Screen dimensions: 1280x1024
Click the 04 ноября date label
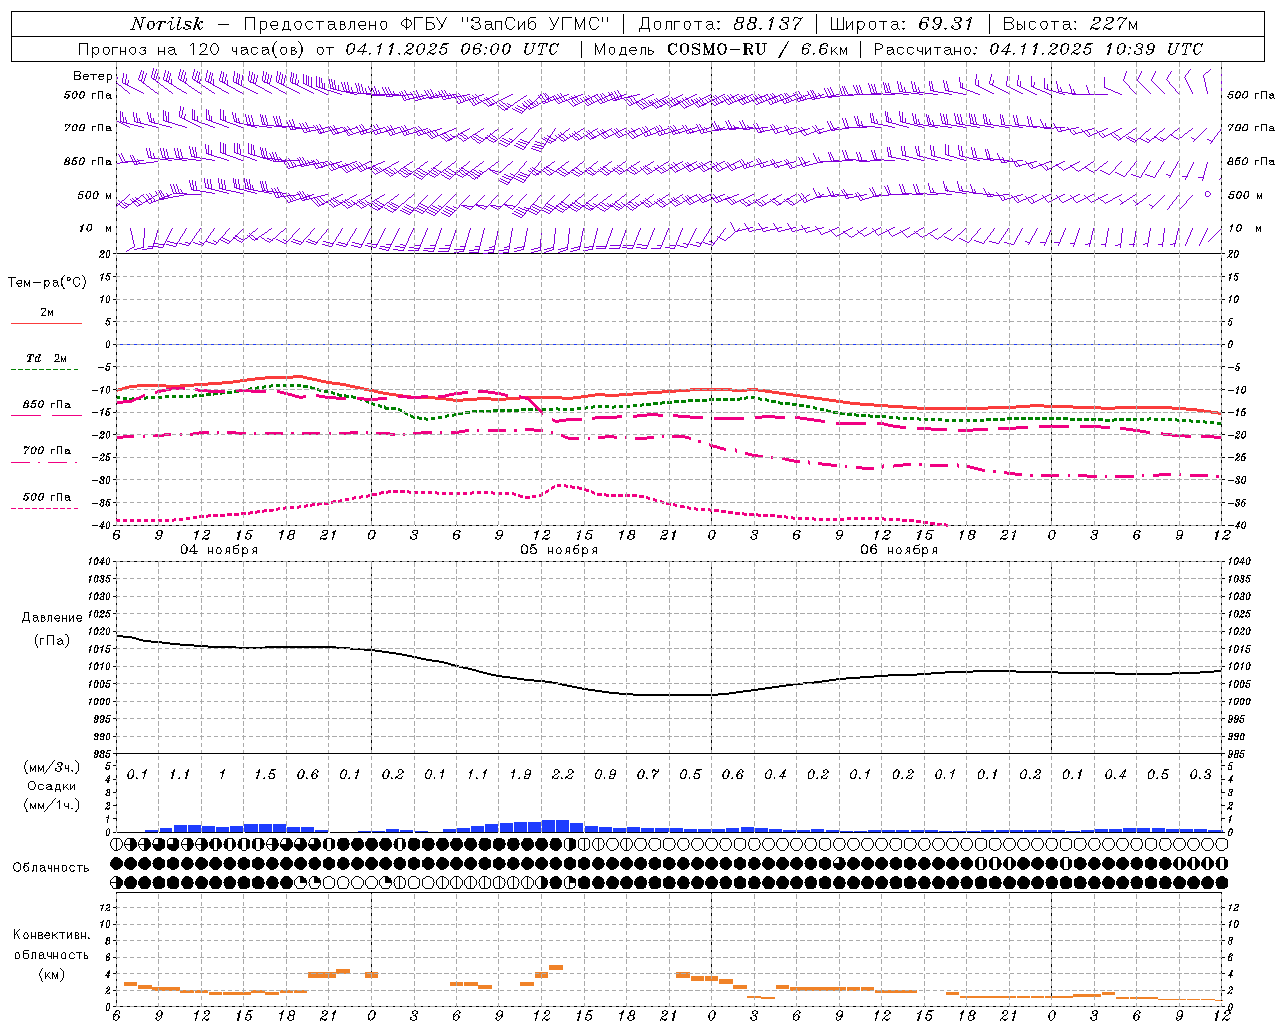[219, 550]
